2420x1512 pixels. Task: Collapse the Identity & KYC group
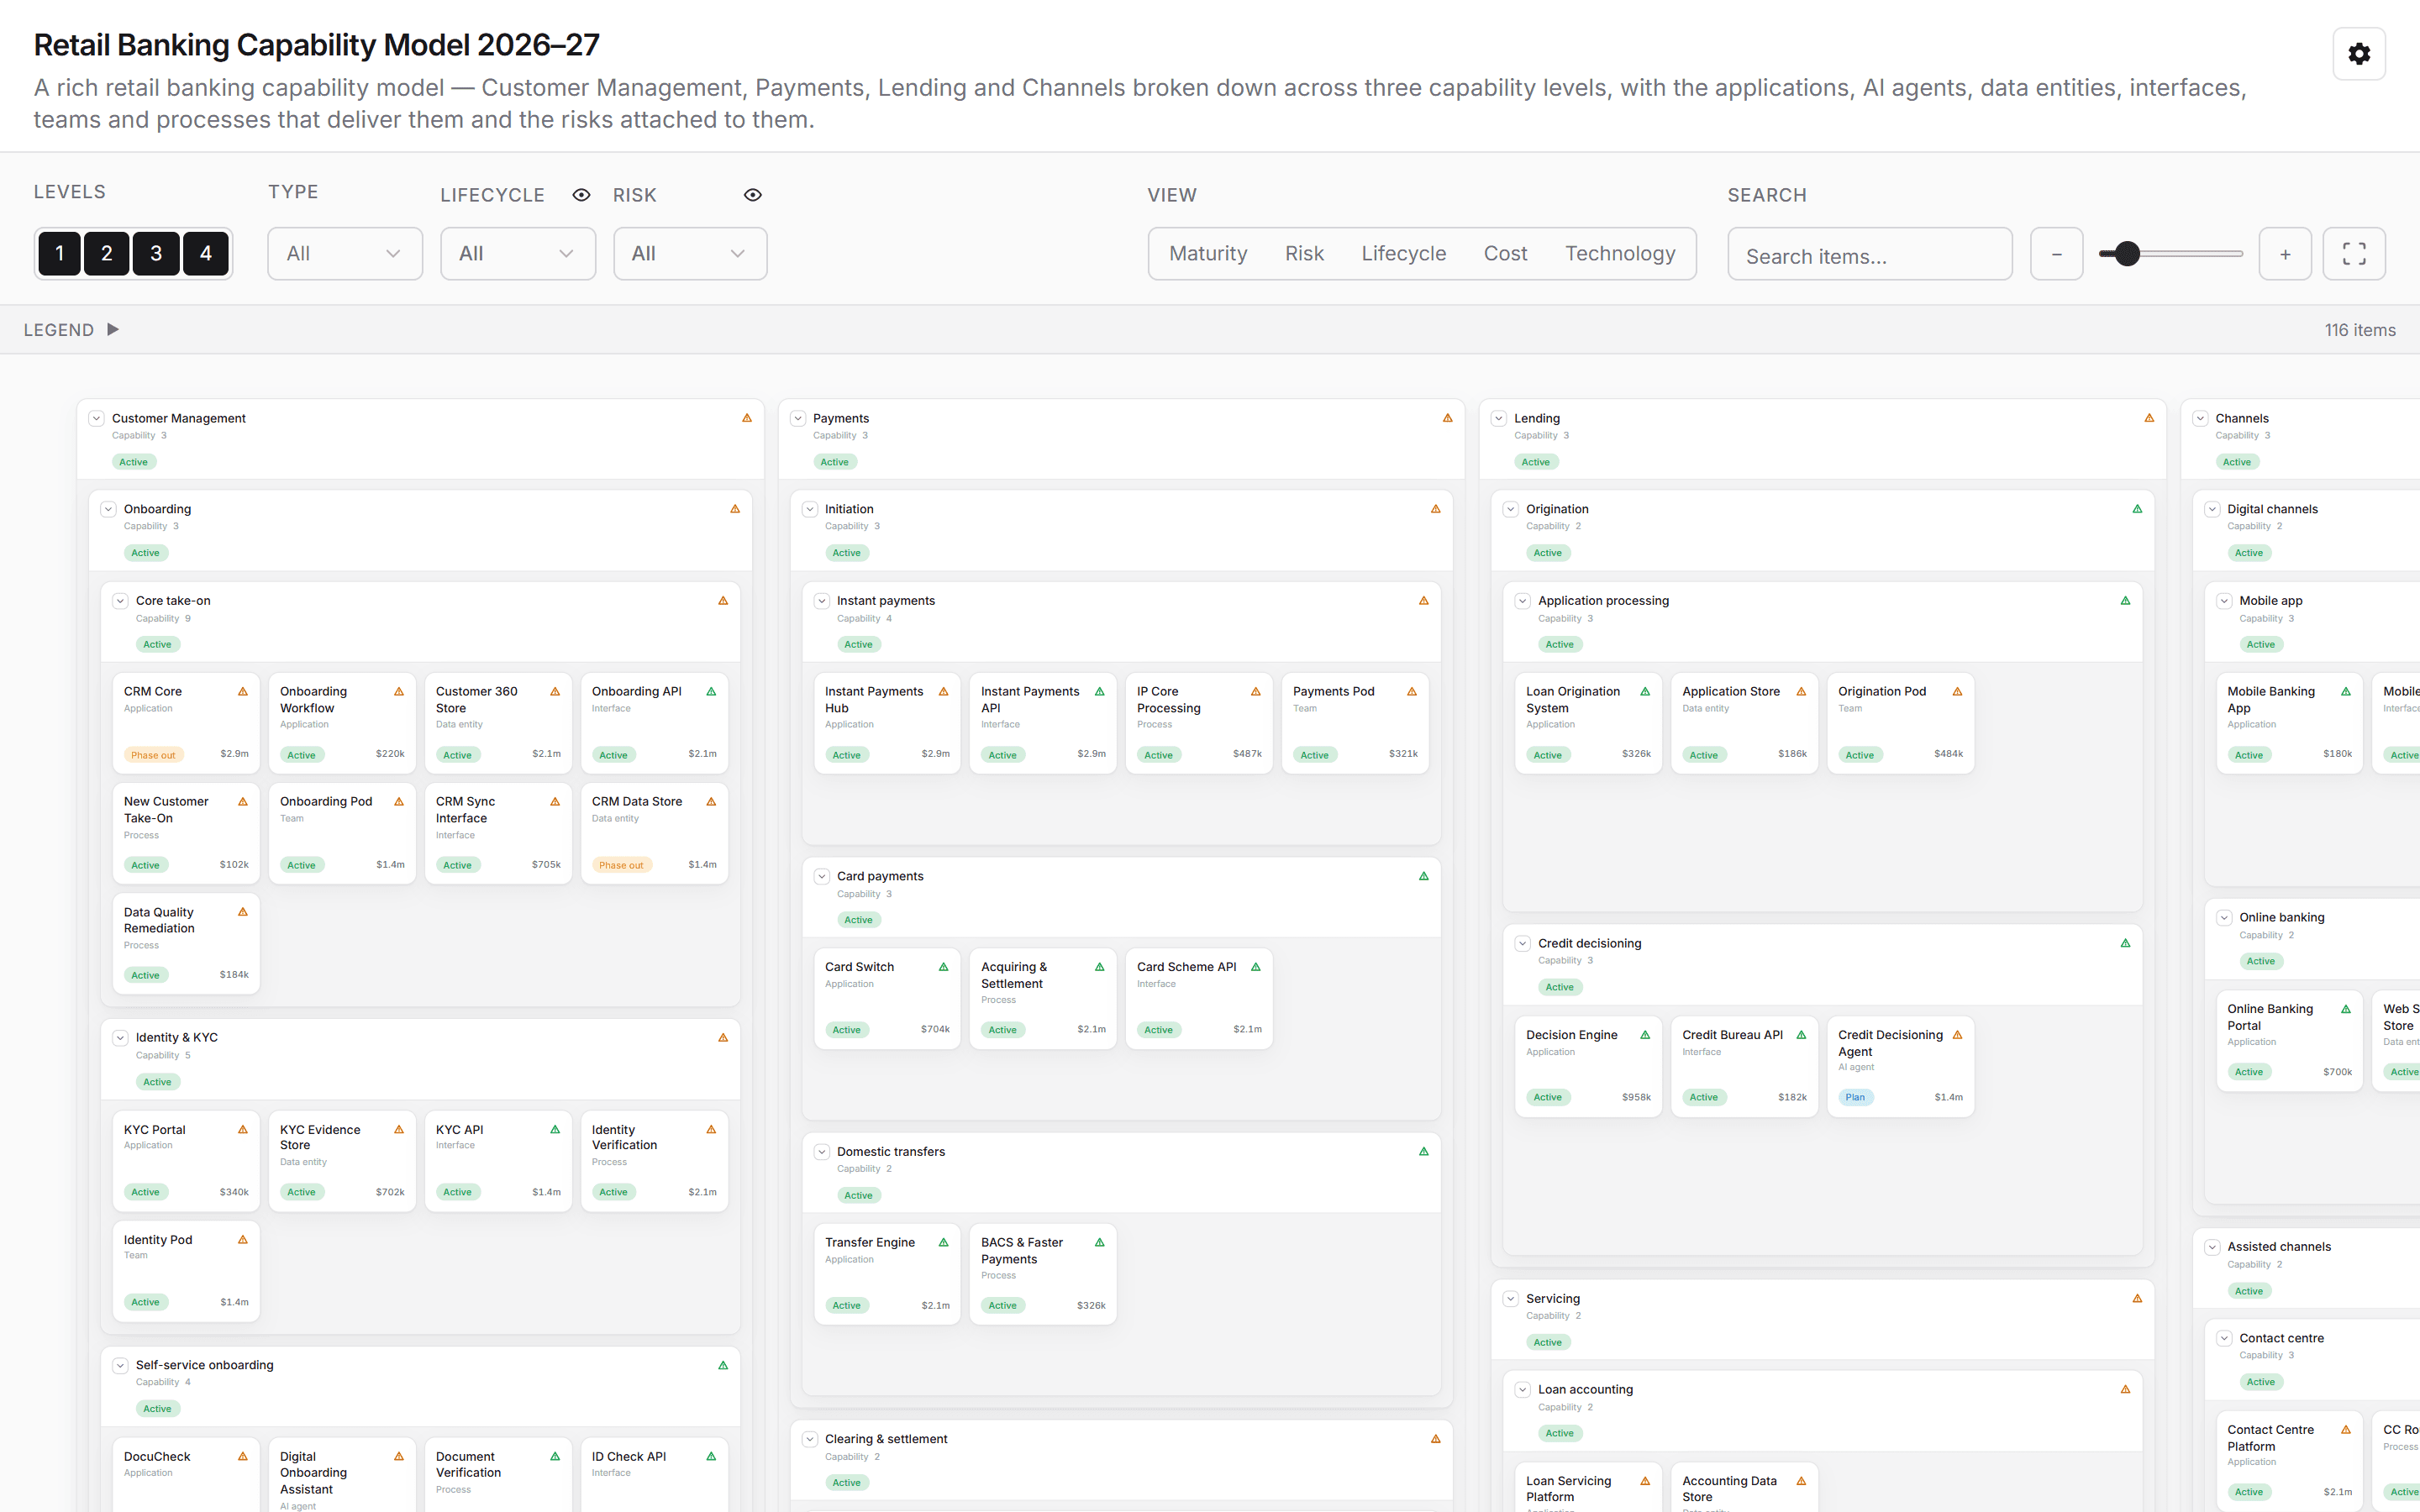[x=120, y=1038]
